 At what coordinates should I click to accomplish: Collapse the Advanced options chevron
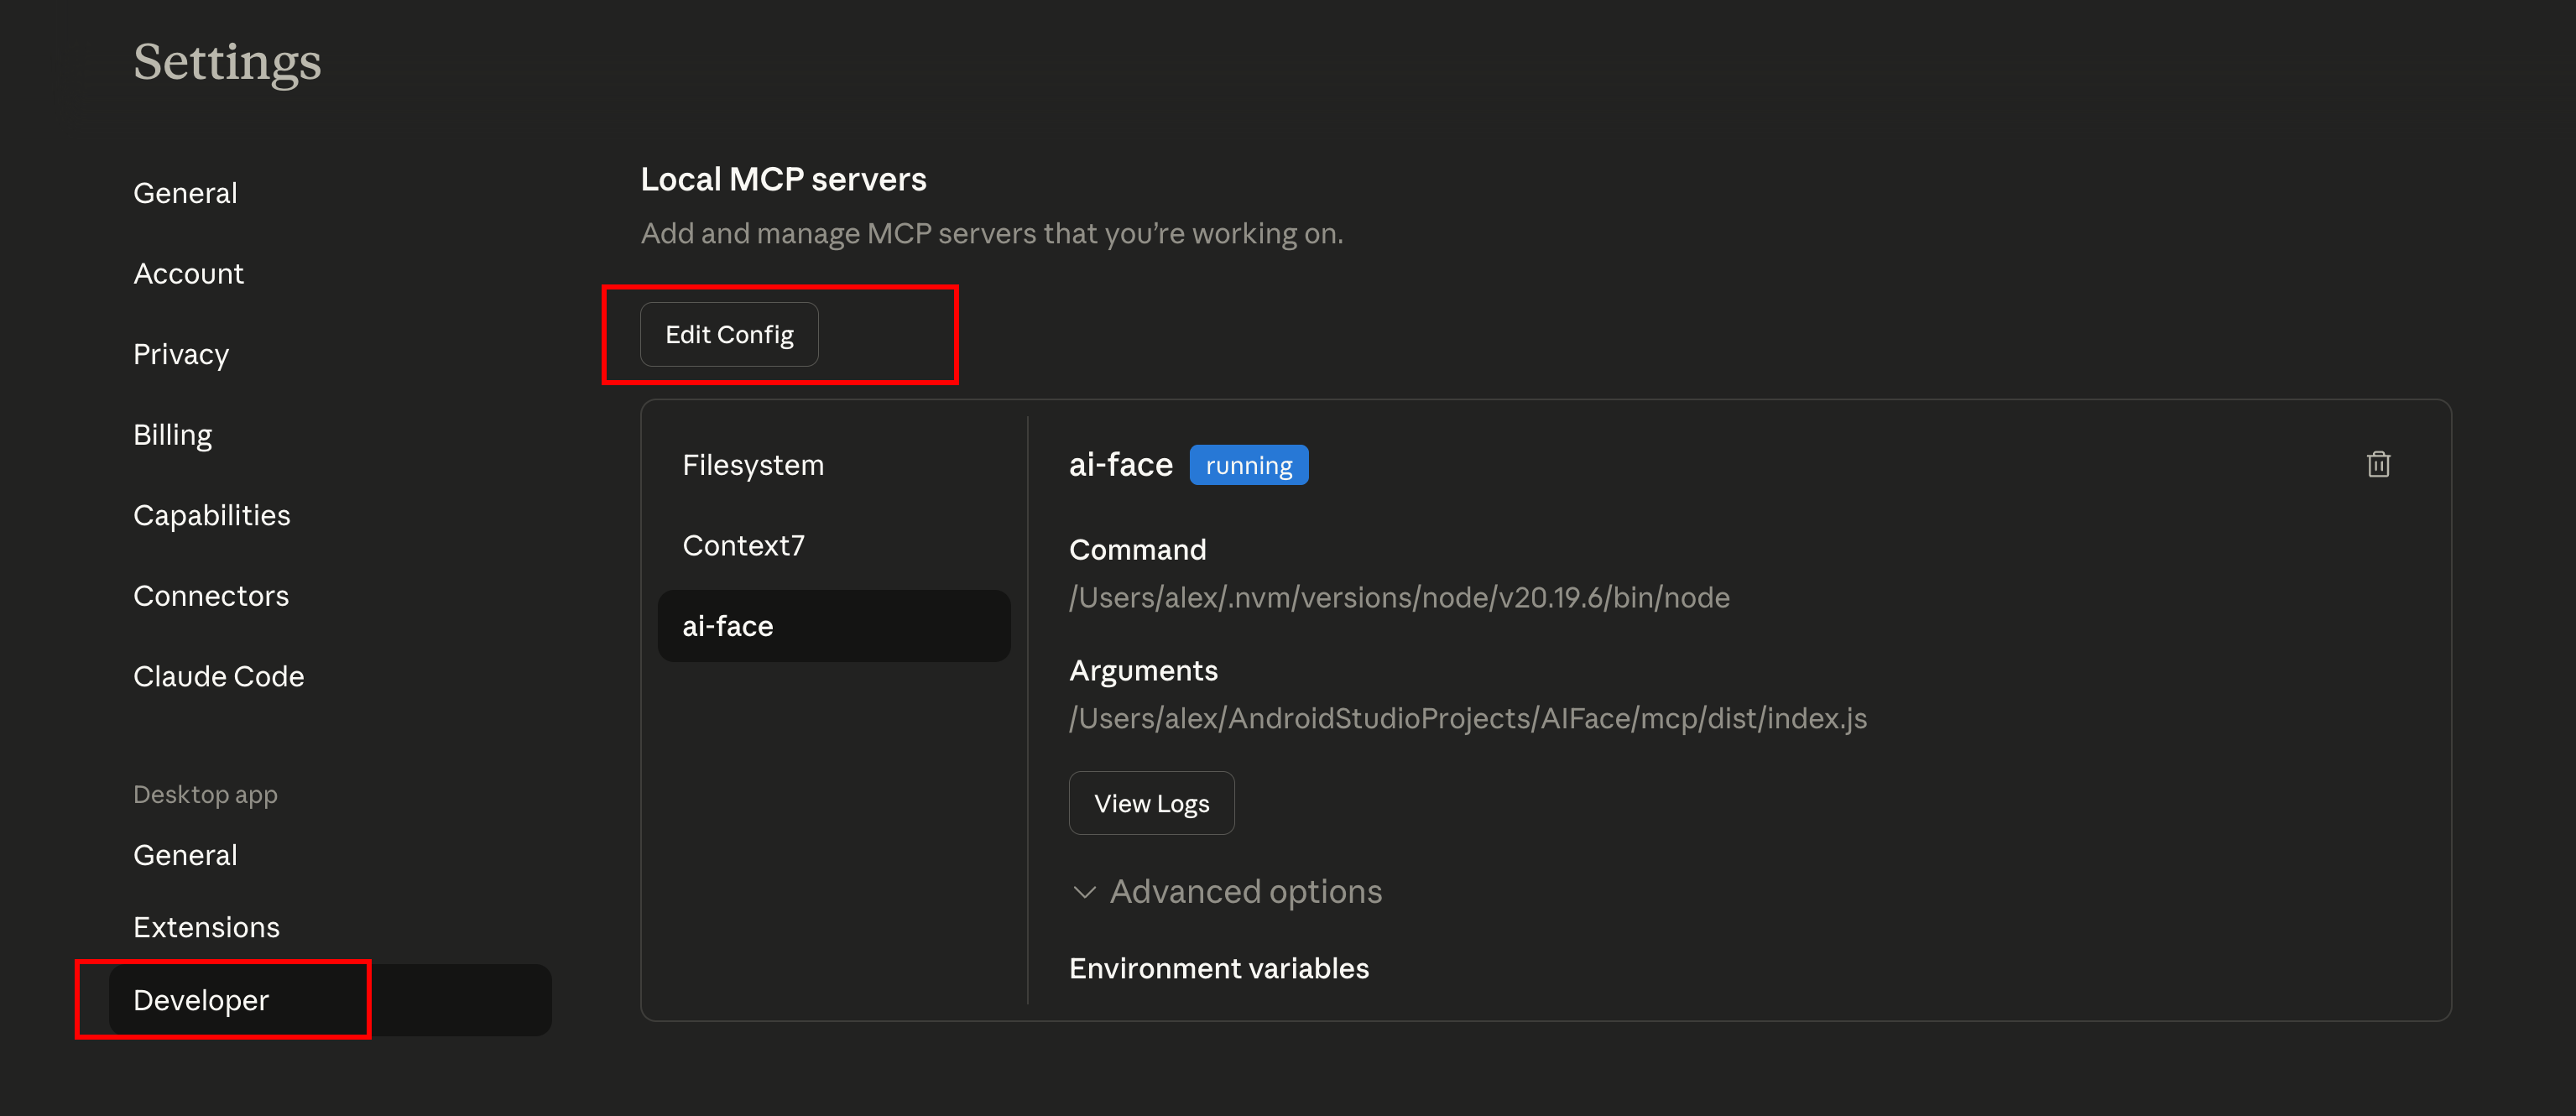[1084, 892]
